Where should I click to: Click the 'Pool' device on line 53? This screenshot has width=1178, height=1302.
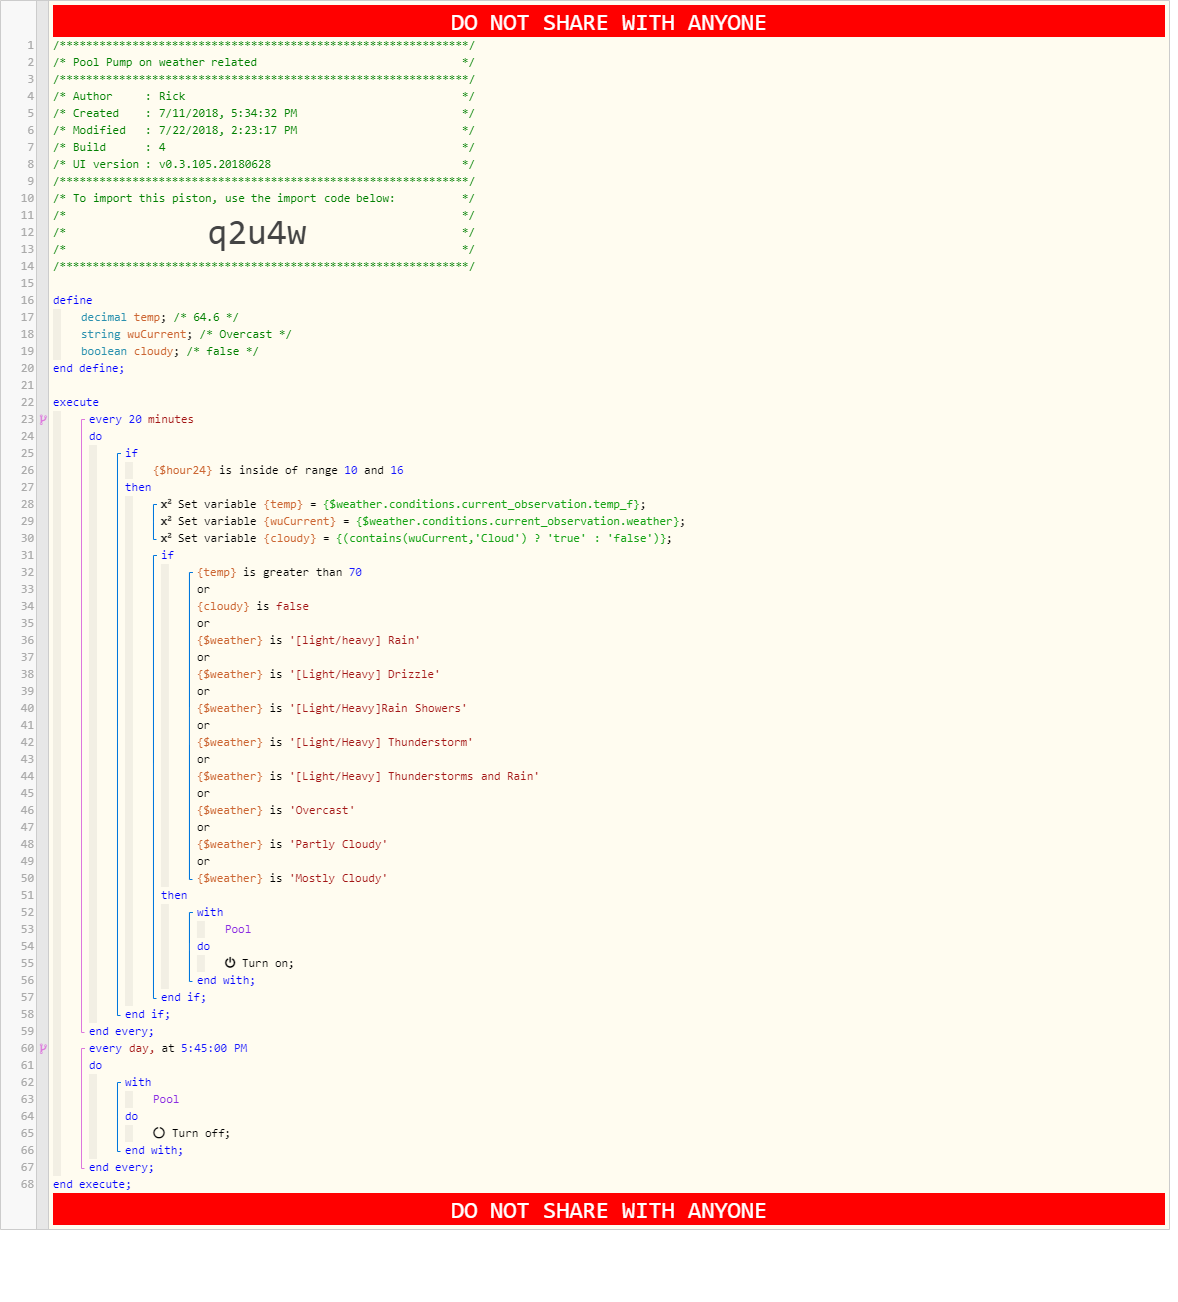pos(238,929)
